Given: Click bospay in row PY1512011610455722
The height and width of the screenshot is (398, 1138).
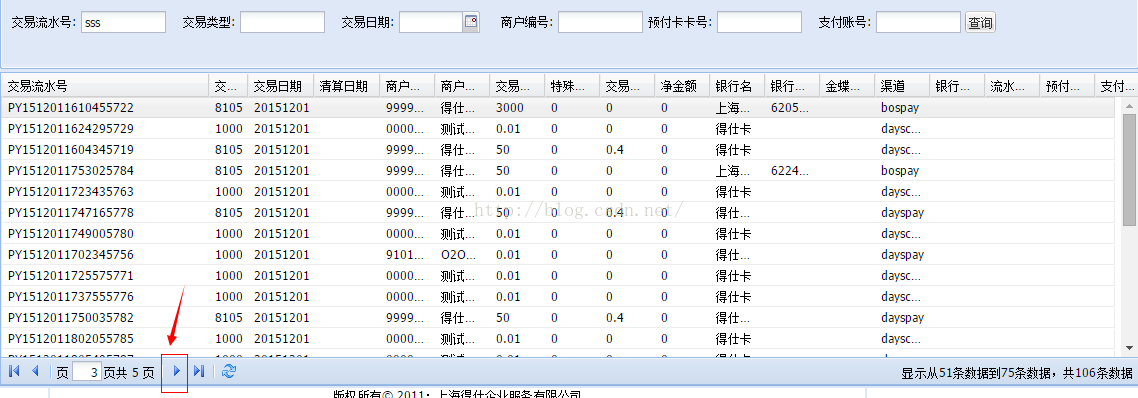Looking at the screenshot, I should point(900,108).
